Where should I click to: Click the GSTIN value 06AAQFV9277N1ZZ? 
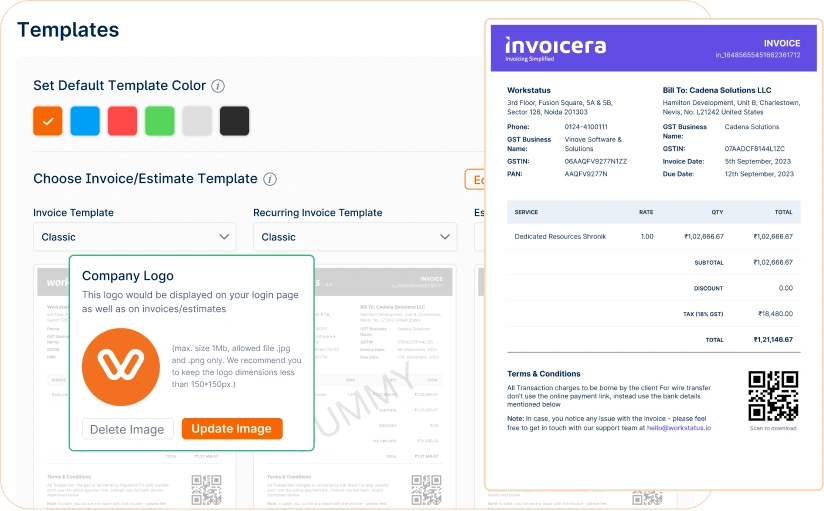click(596, 161)
